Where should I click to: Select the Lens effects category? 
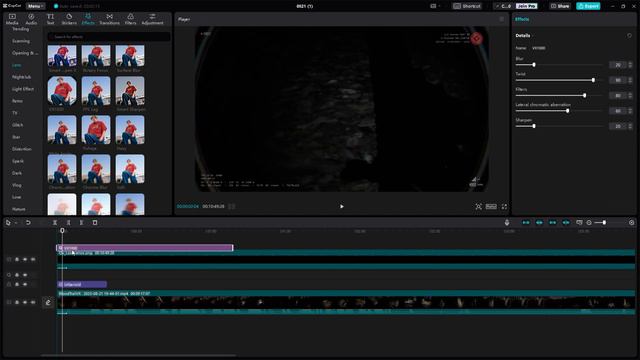tap(17, 65)
